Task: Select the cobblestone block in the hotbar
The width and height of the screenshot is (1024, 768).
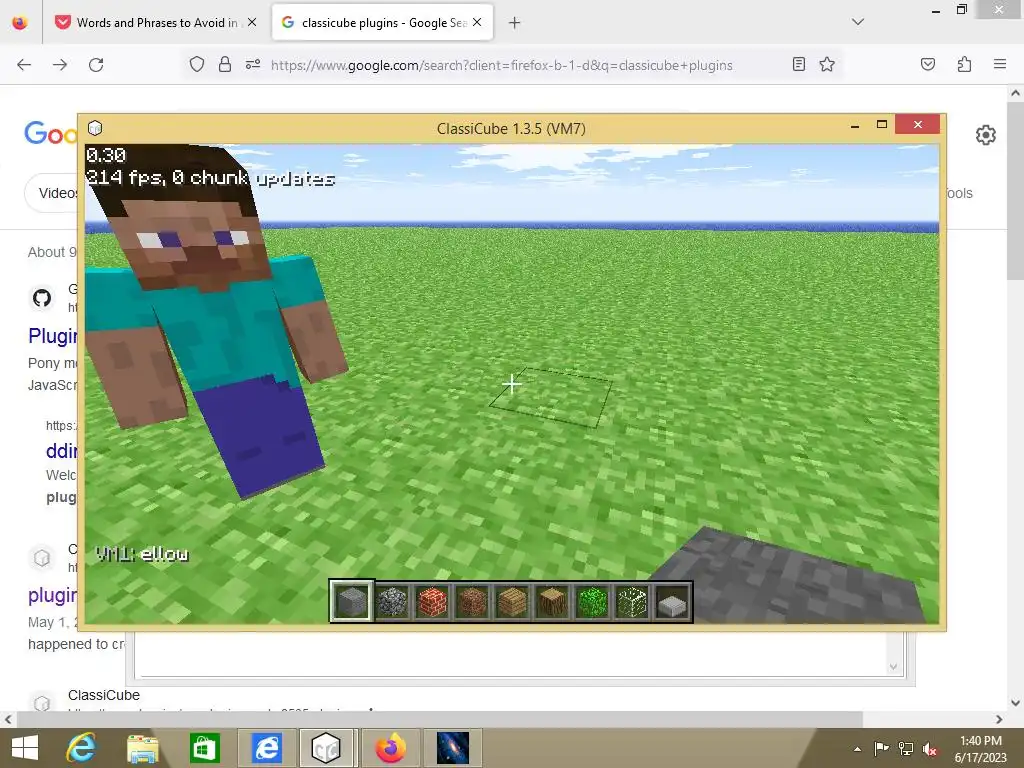Action: (392, 601)
